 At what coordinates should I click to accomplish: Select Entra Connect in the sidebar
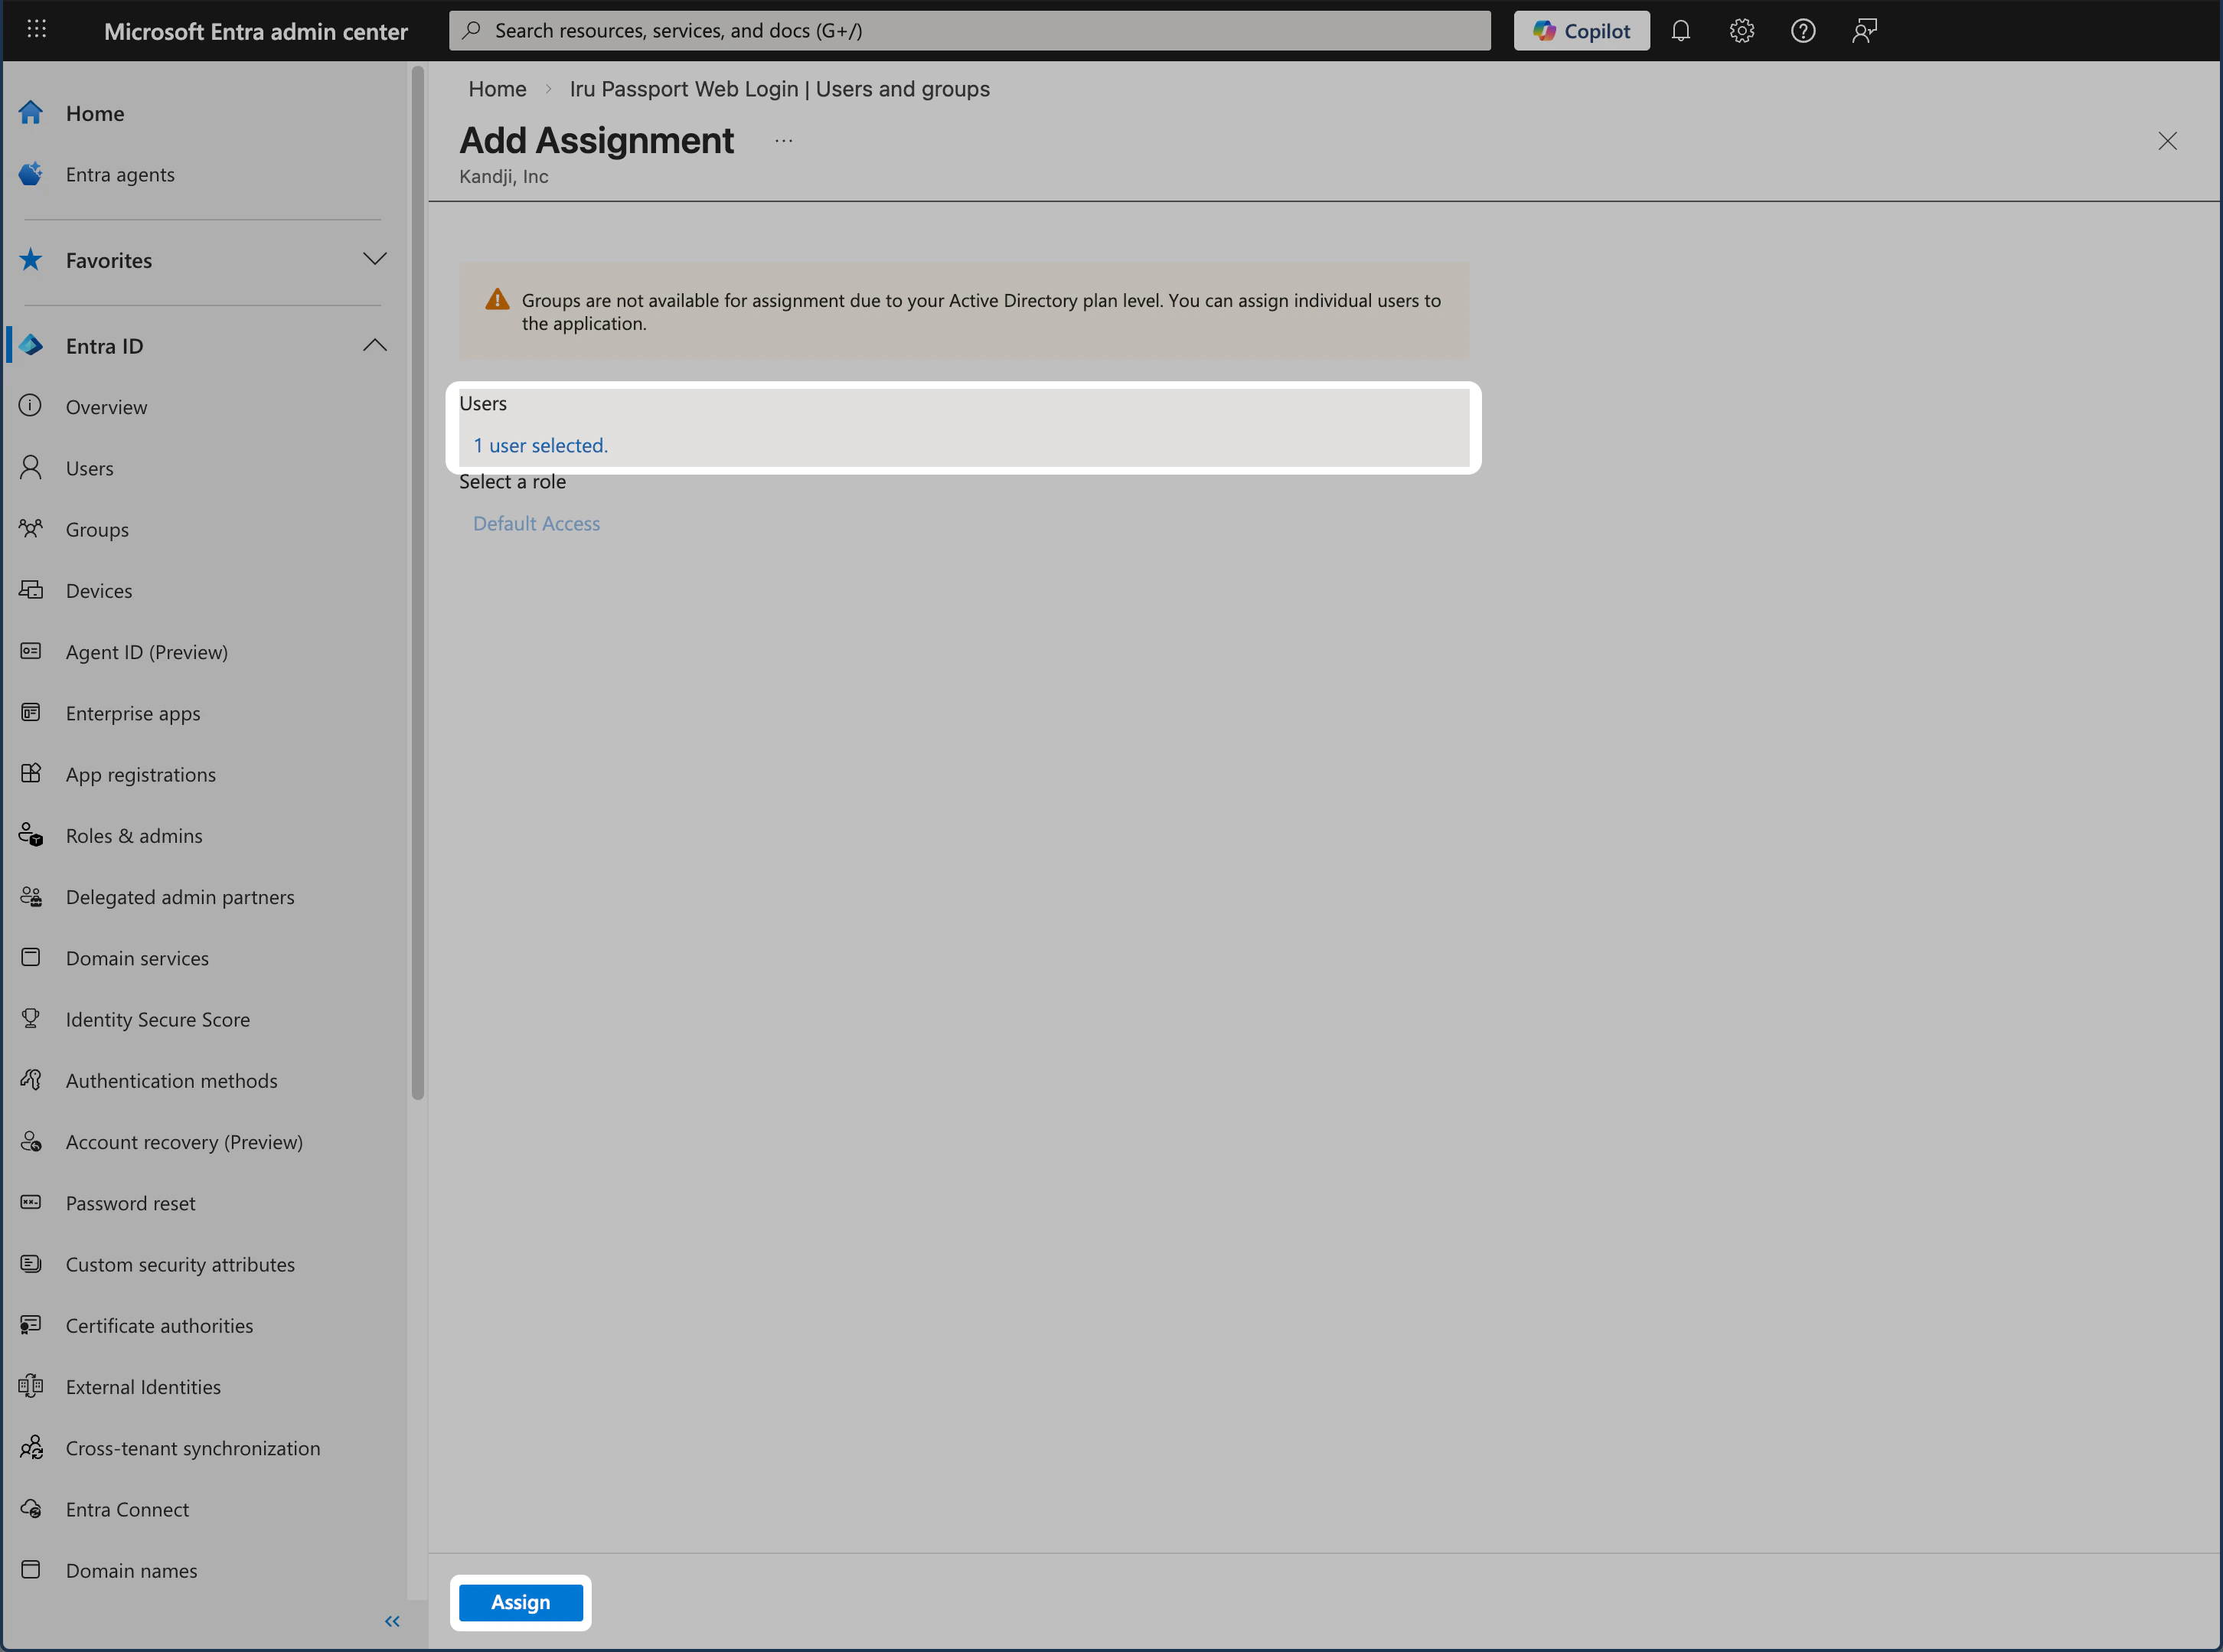[x=126, y=1509]
